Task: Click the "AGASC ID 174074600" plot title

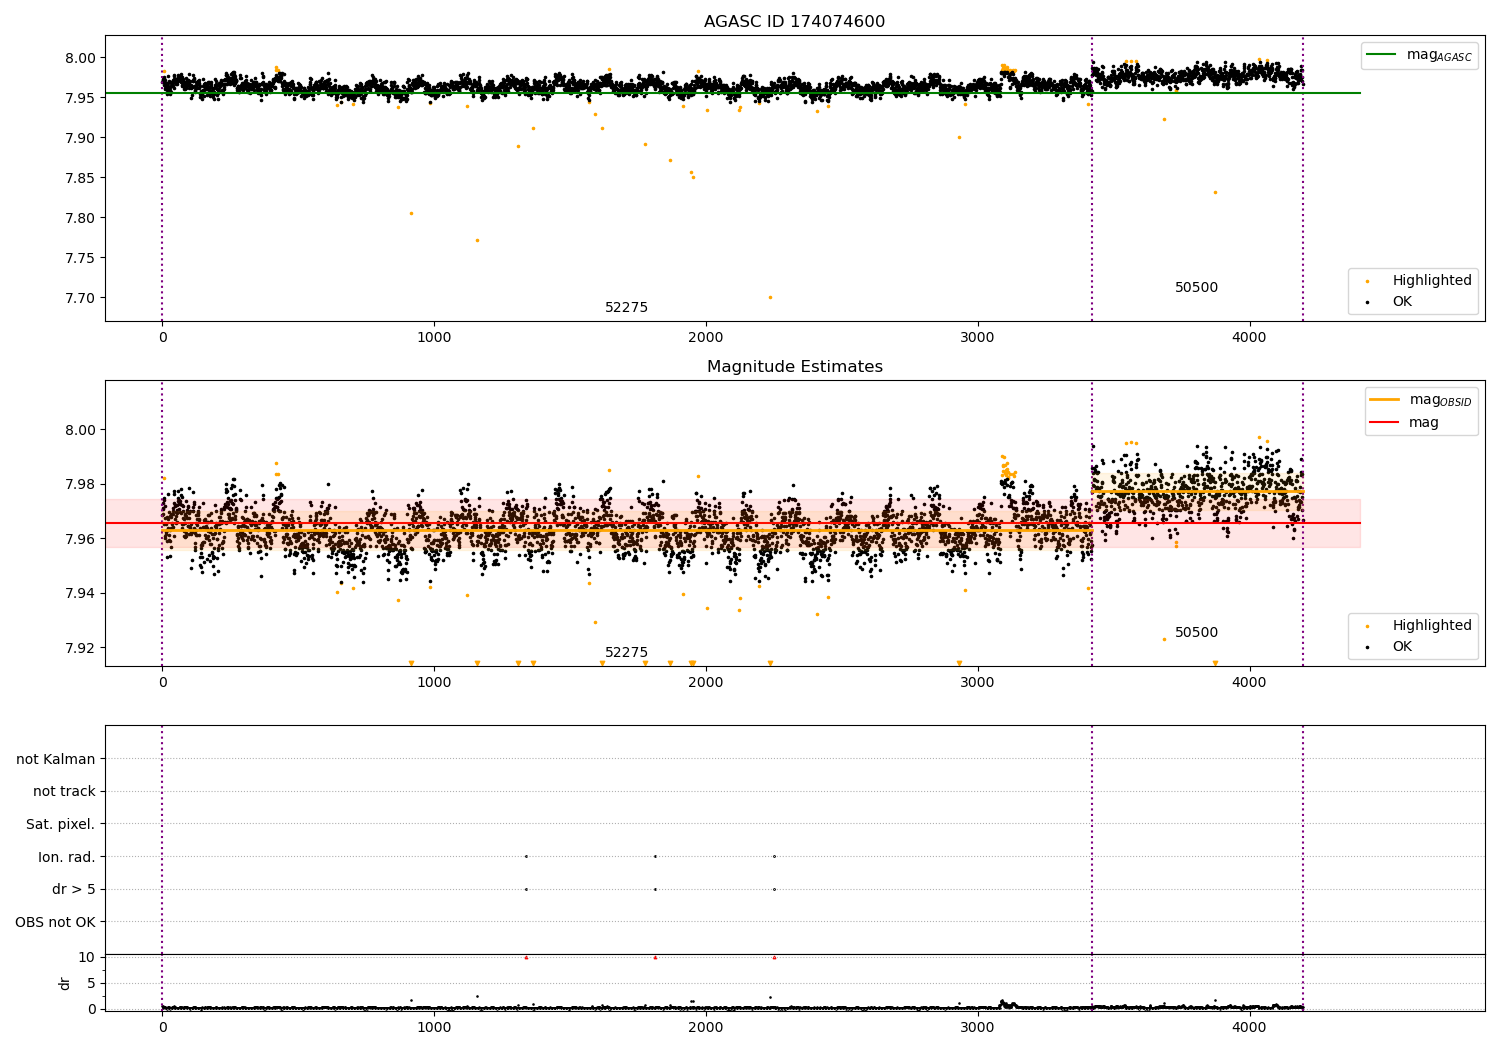Action: tap(794, 22)
